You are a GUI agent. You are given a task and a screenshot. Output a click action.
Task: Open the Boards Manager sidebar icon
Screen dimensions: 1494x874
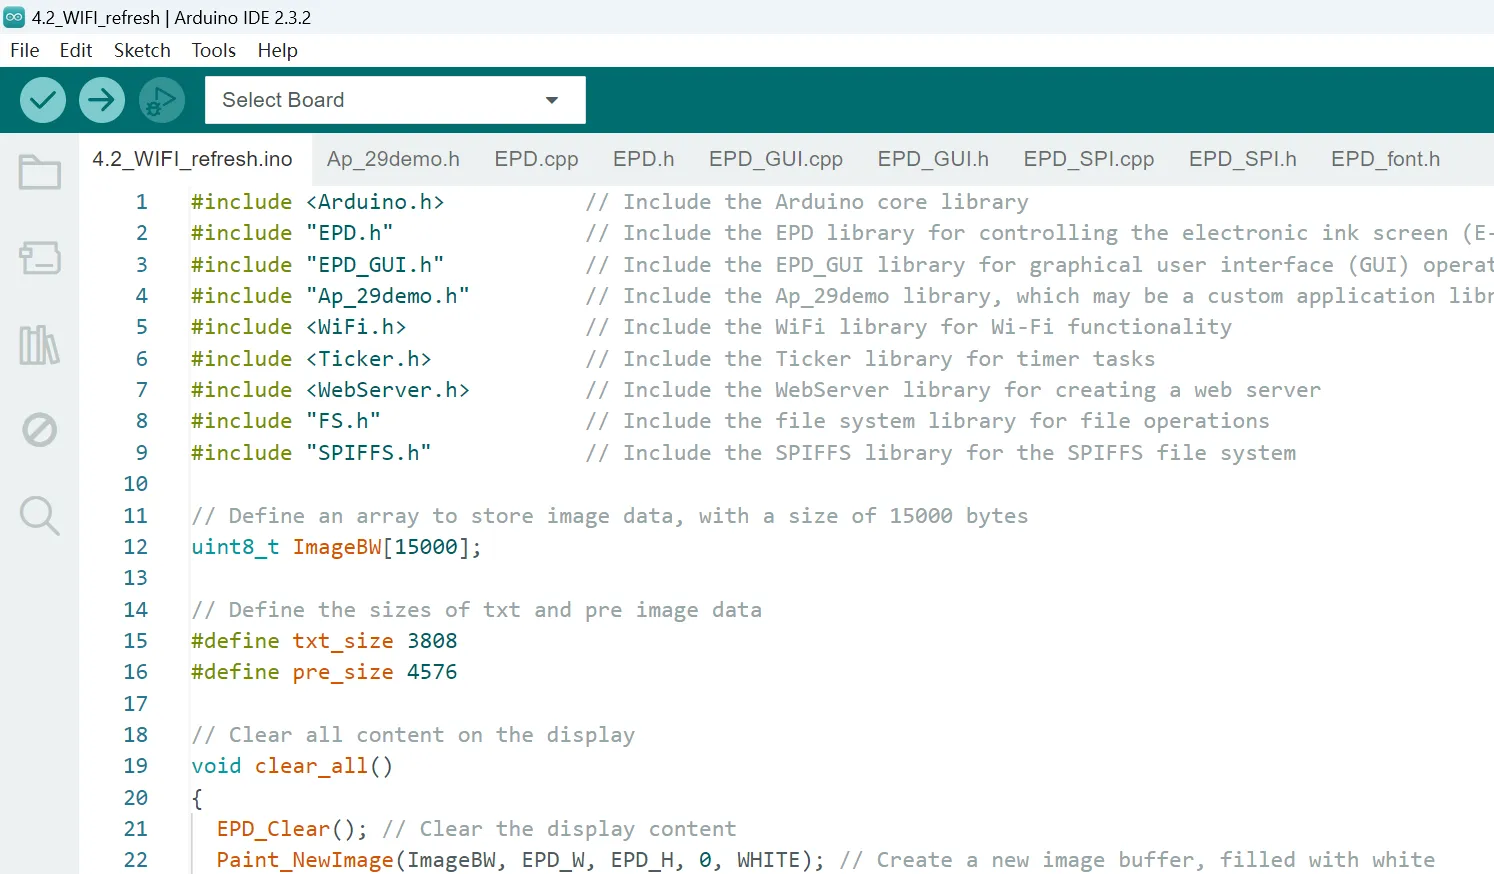click(x=40, y=258)
